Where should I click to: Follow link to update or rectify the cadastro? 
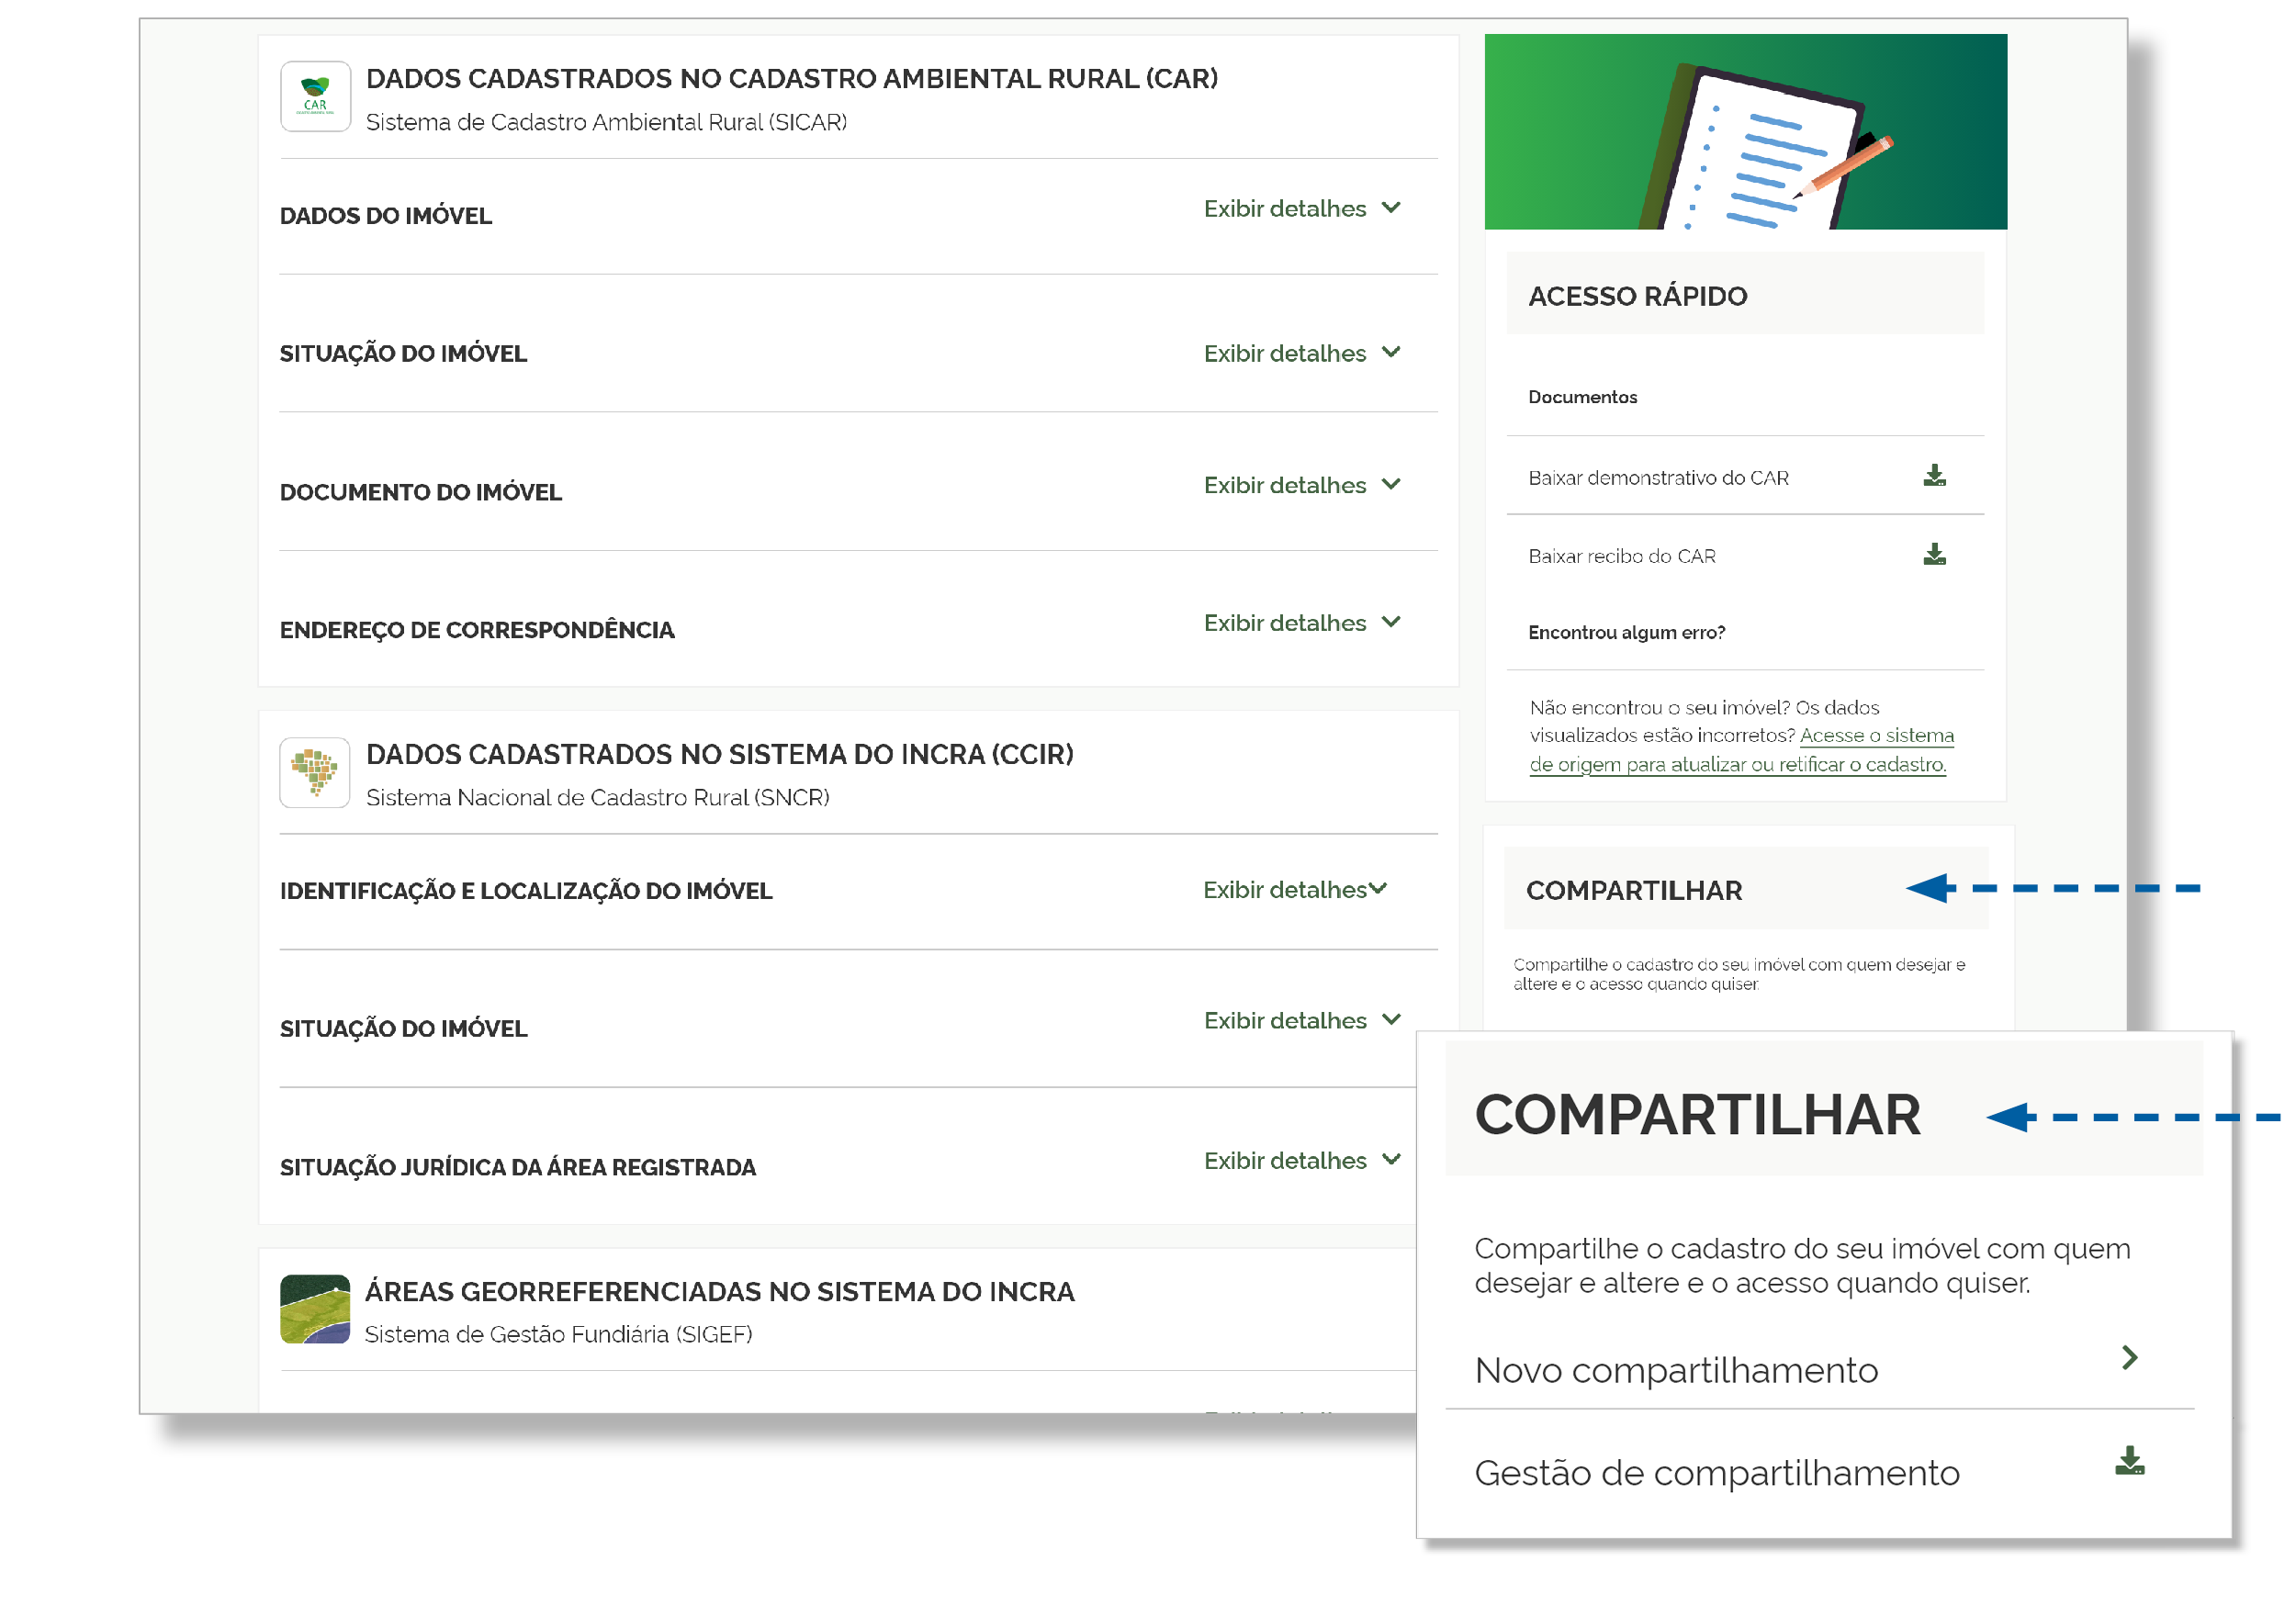click(1741, 750)
